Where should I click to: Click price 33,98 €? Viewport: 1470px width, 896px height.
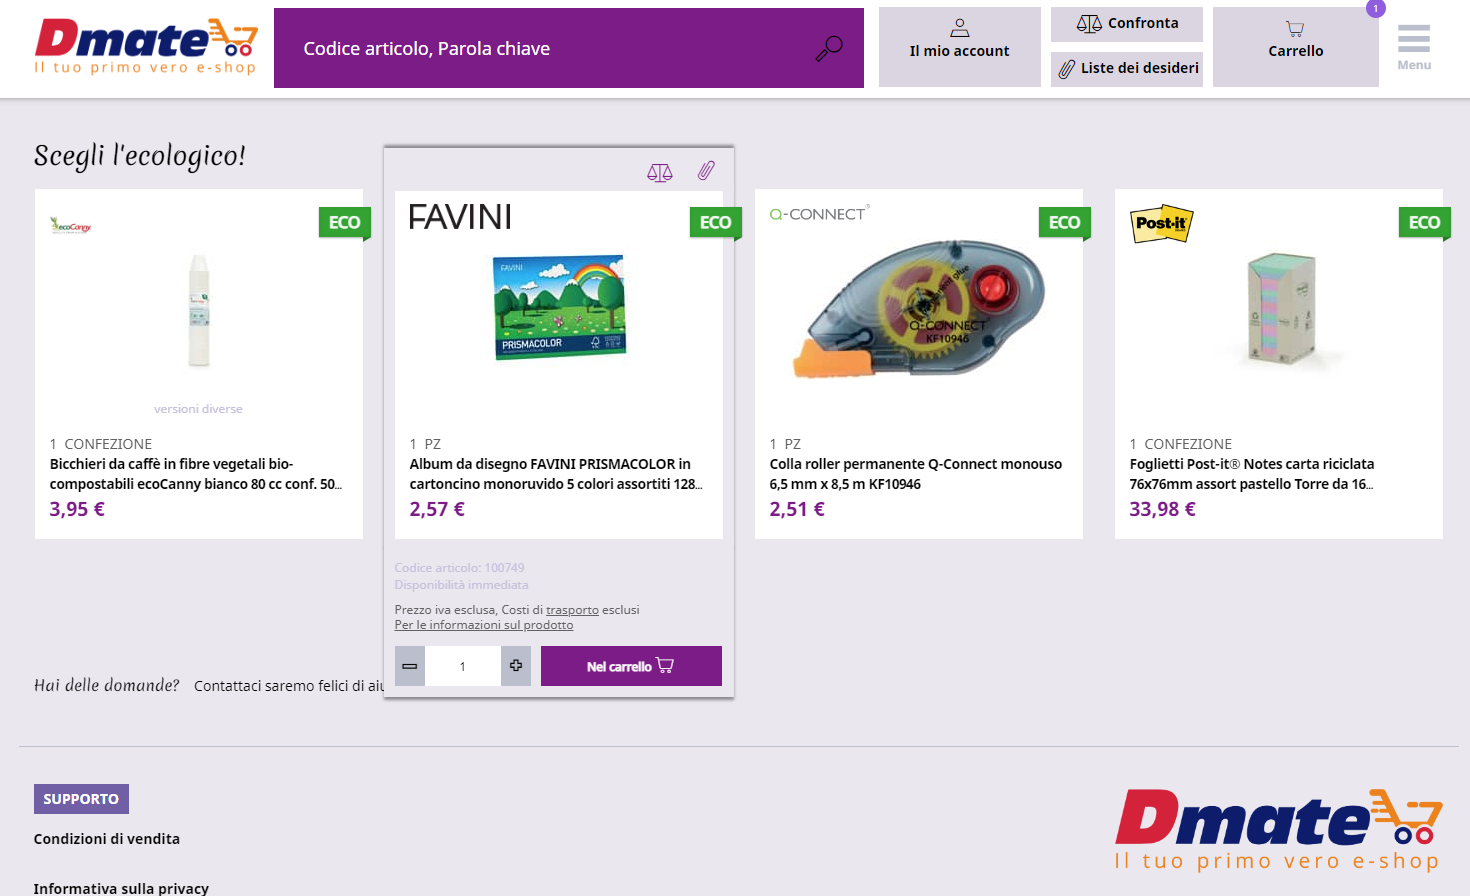pyautogui.click(x=1162, y=509)
